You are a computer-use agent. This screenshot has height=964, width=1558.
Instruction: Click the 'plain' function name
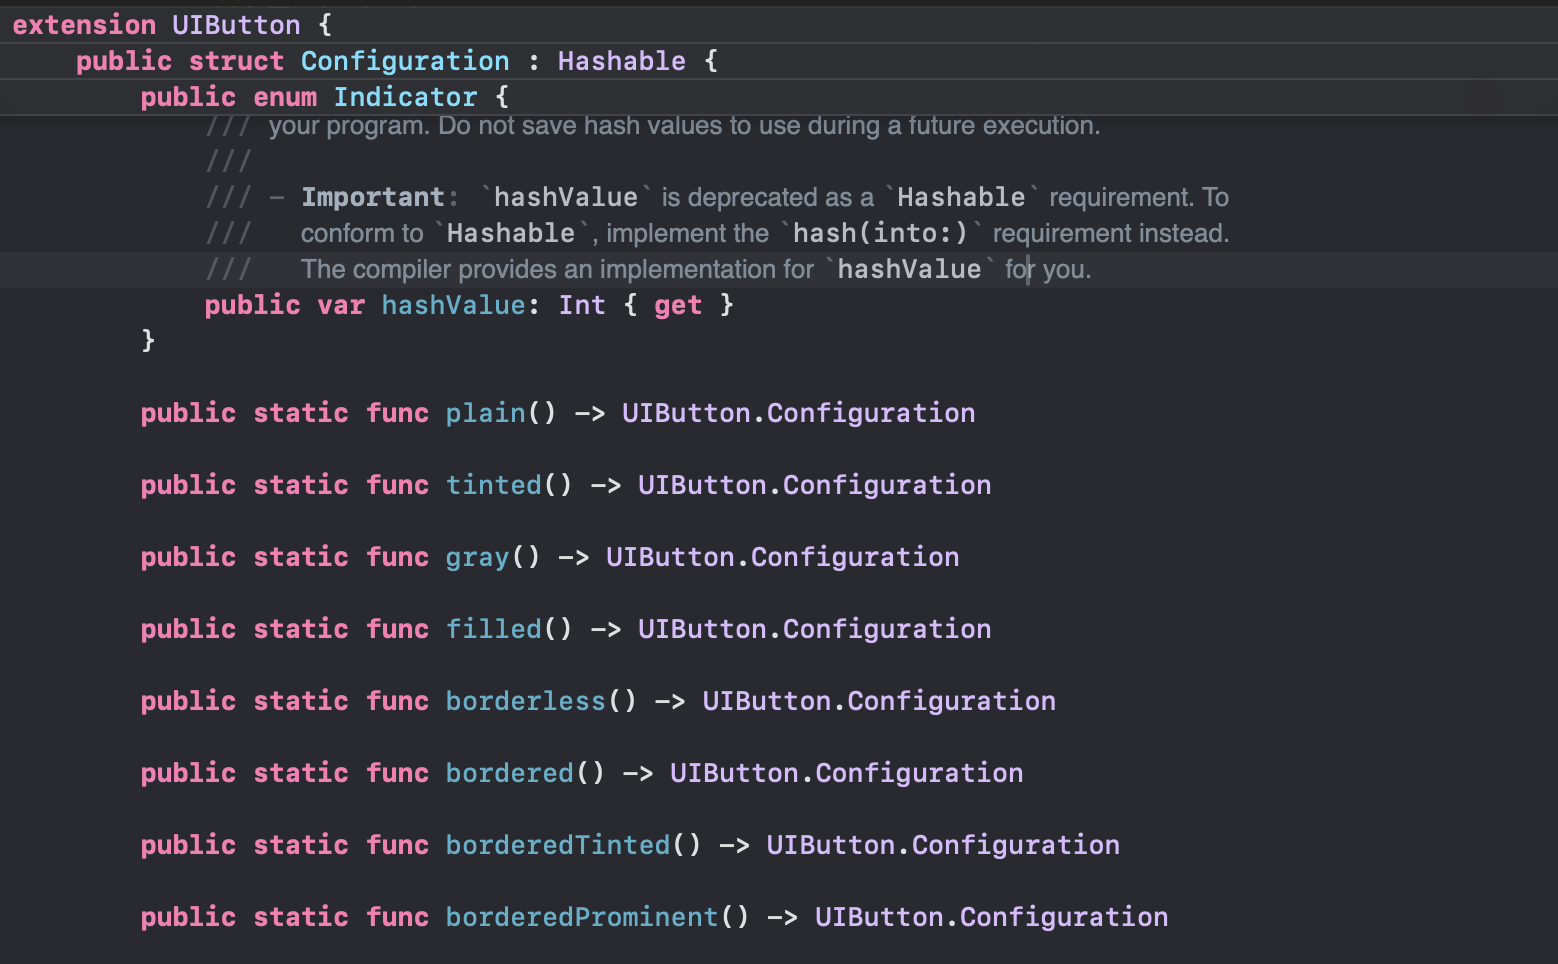coord(486,413)
